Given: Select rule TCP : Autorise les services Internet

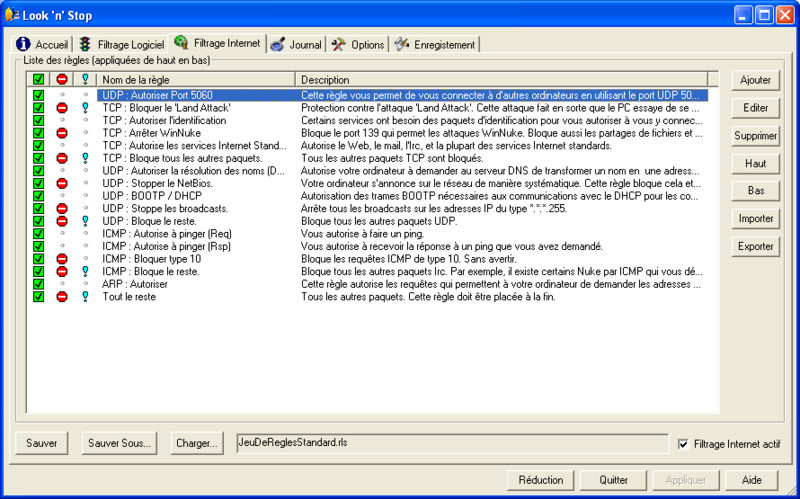Looking at the screenshot, I should tap(194, 146).
